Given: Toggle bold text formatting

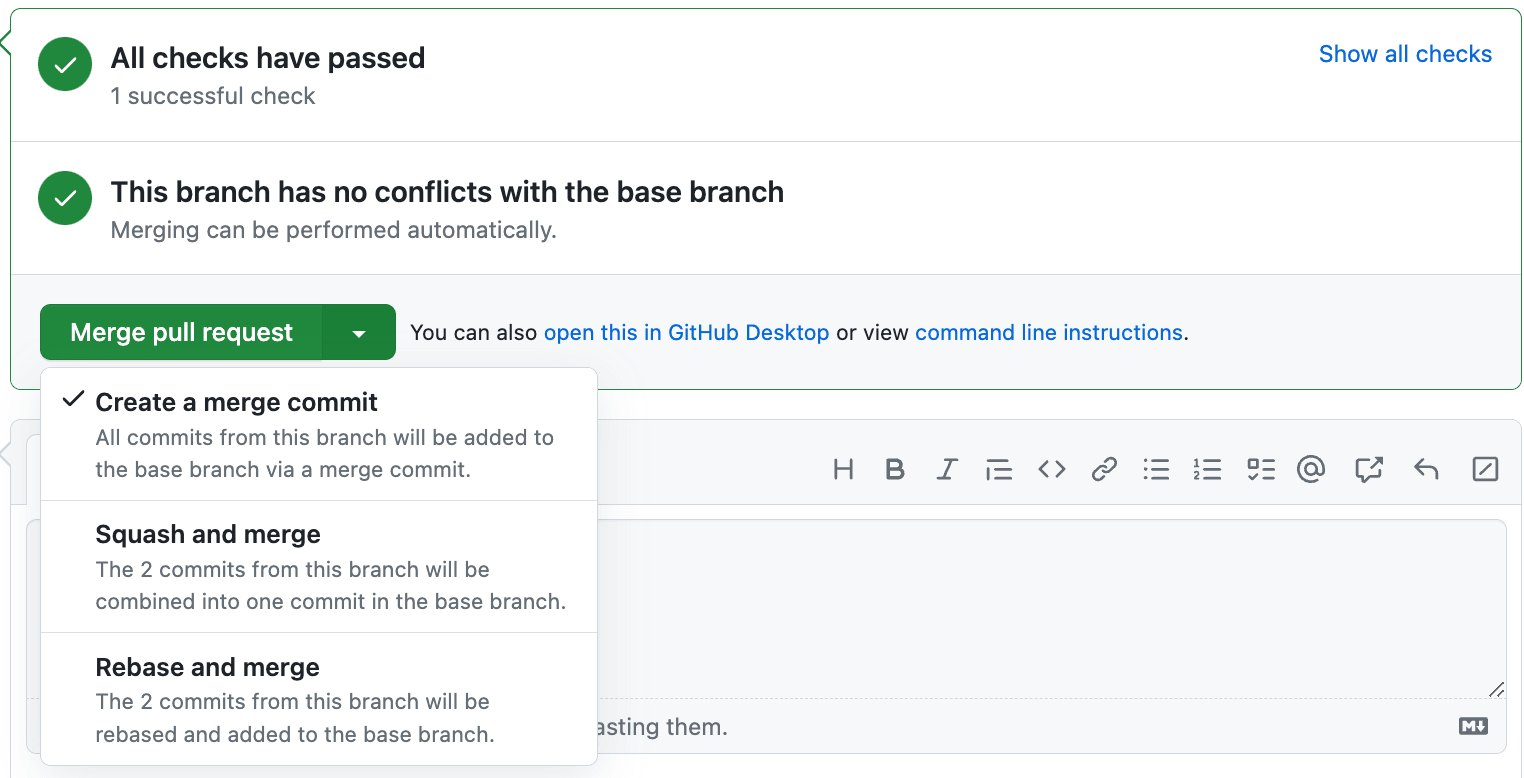Looking at the screenshot, I should [x=895, y=469].
